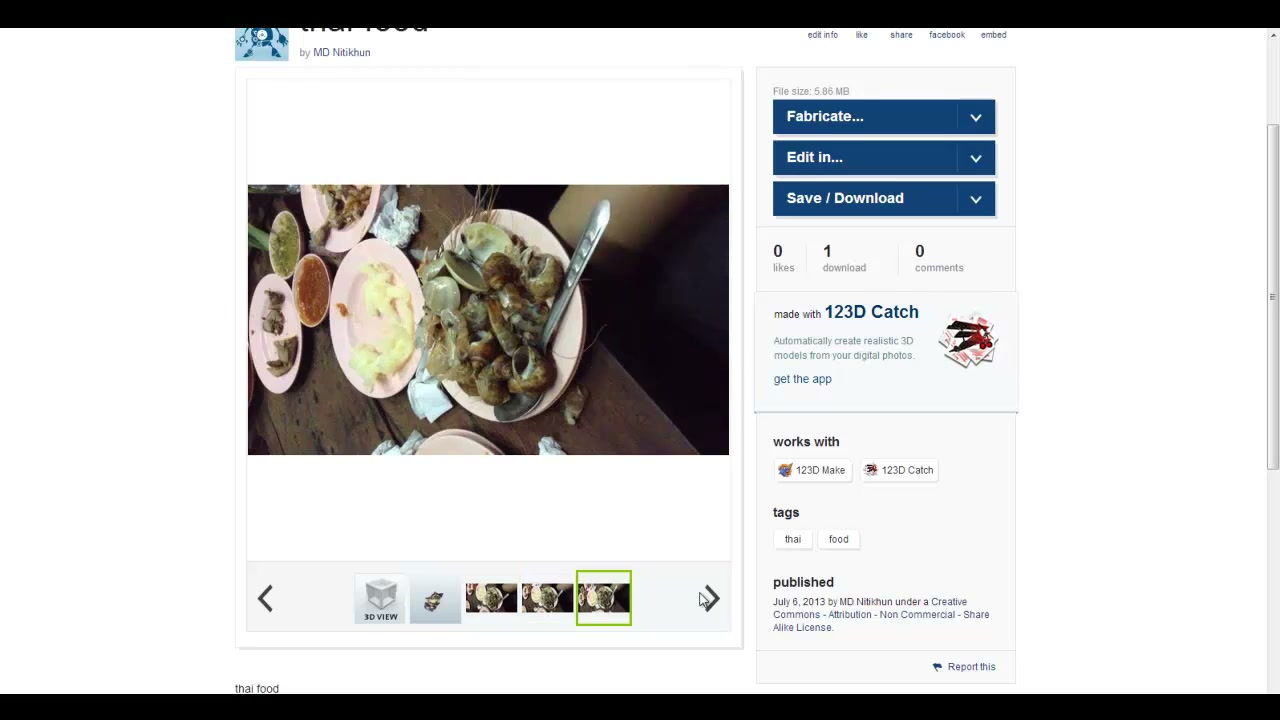Click the 0 likes counter
Viewport: 1280px width, 720px height.
783,258
